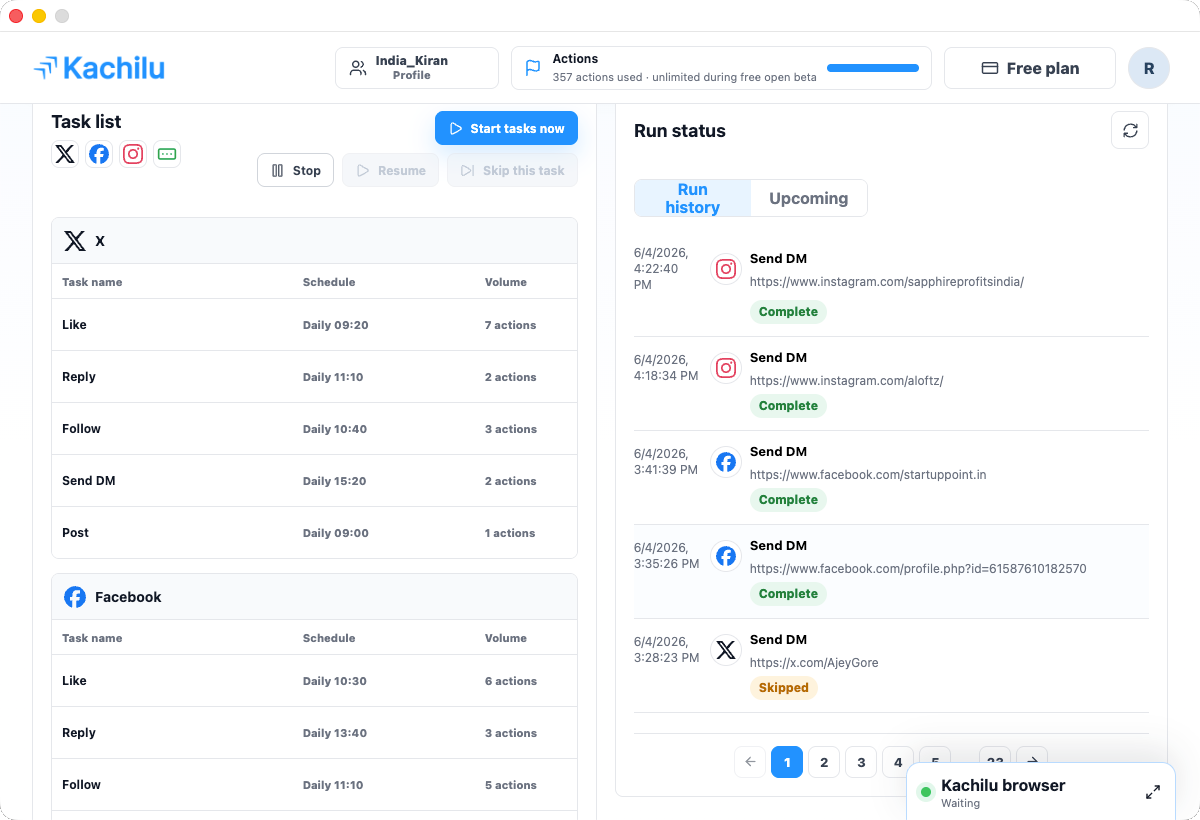This screenshot has height=820, width=1200.
Task: Click Instagram icon for aloftz run
Action: click(x=727, y=368)
